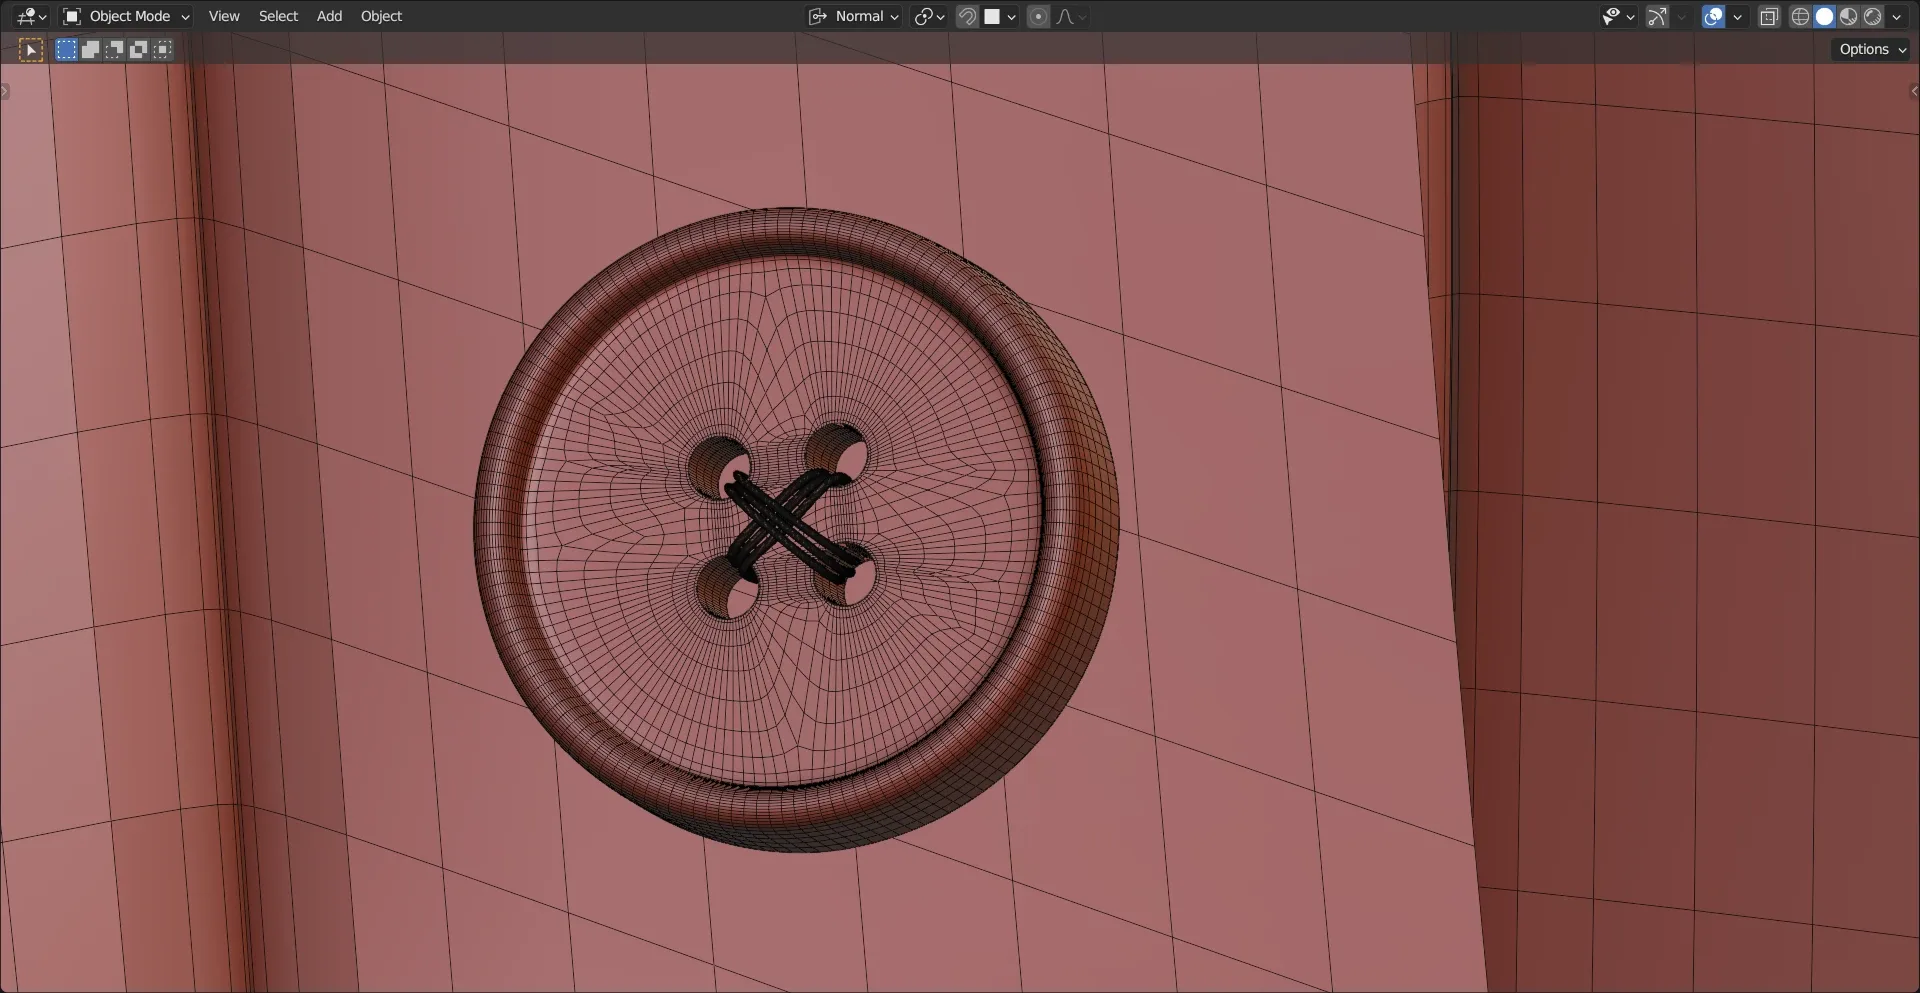Open proportional editing falloff menu

(x=1071, y=16)
